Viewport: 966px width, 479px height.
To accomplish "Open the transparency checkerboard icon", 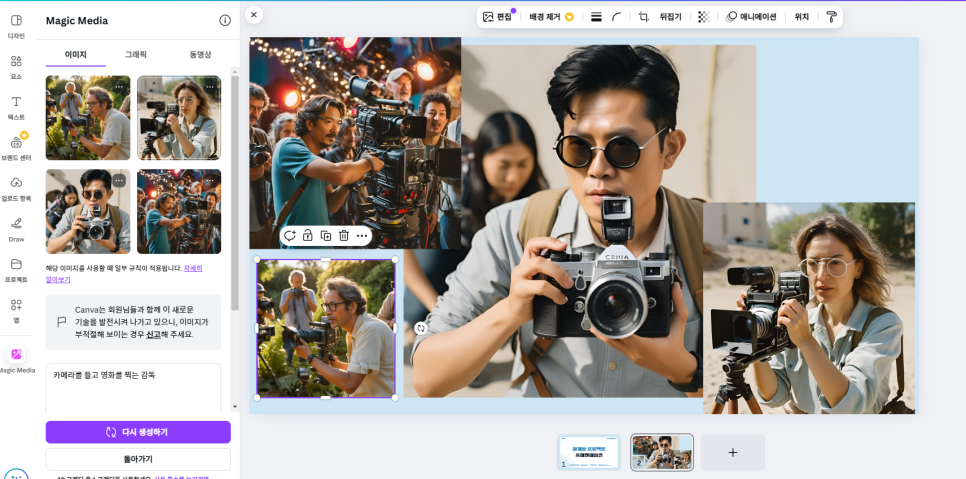I will (x=704, y=17).
